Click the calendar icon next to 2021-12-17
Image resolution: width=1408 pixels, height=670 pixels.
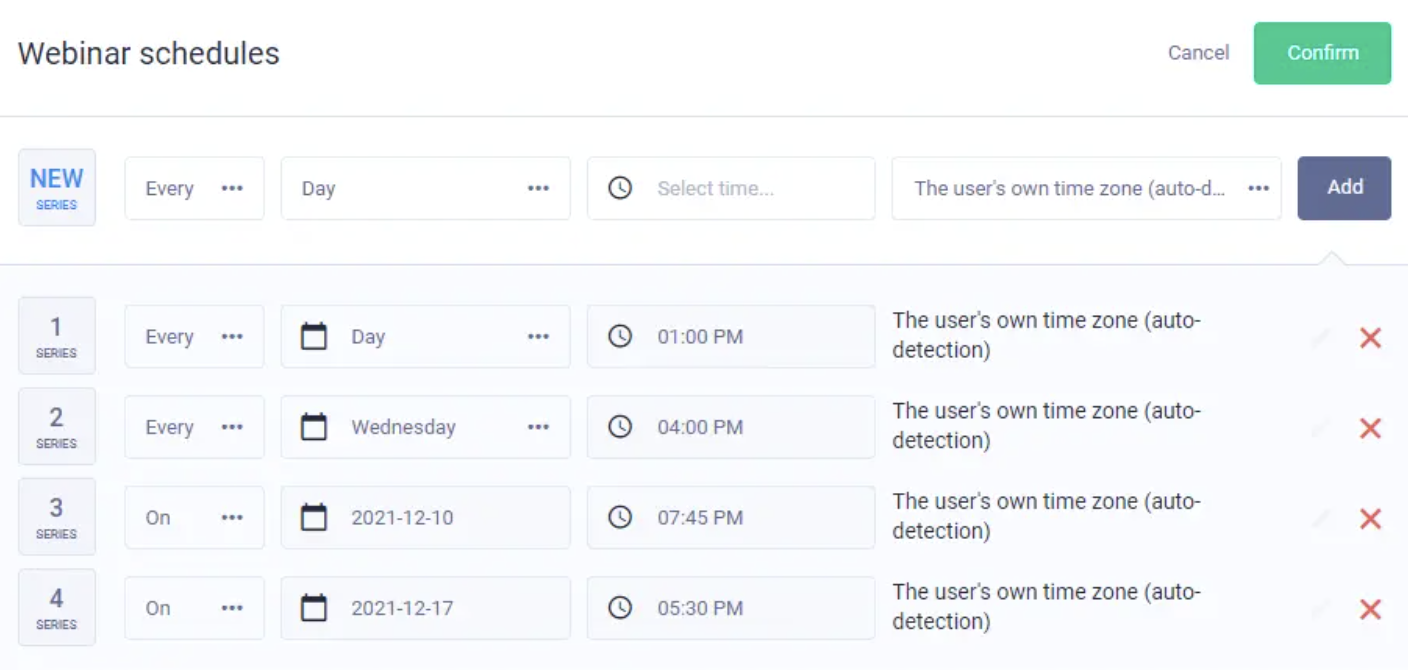[x=314, y=607]
